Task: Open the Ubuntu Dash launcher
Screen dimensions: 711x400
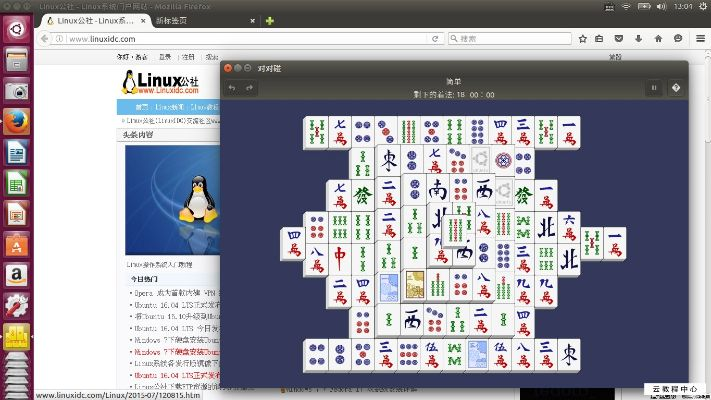Action: (17, 30)
